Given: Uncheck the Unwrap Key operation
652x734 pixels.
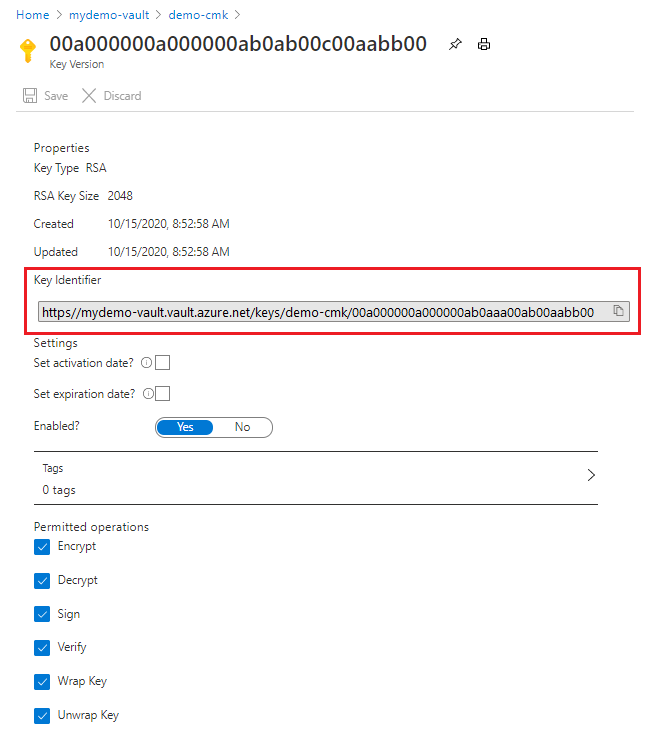Looking at the screenshot, I should coord(42,716).
